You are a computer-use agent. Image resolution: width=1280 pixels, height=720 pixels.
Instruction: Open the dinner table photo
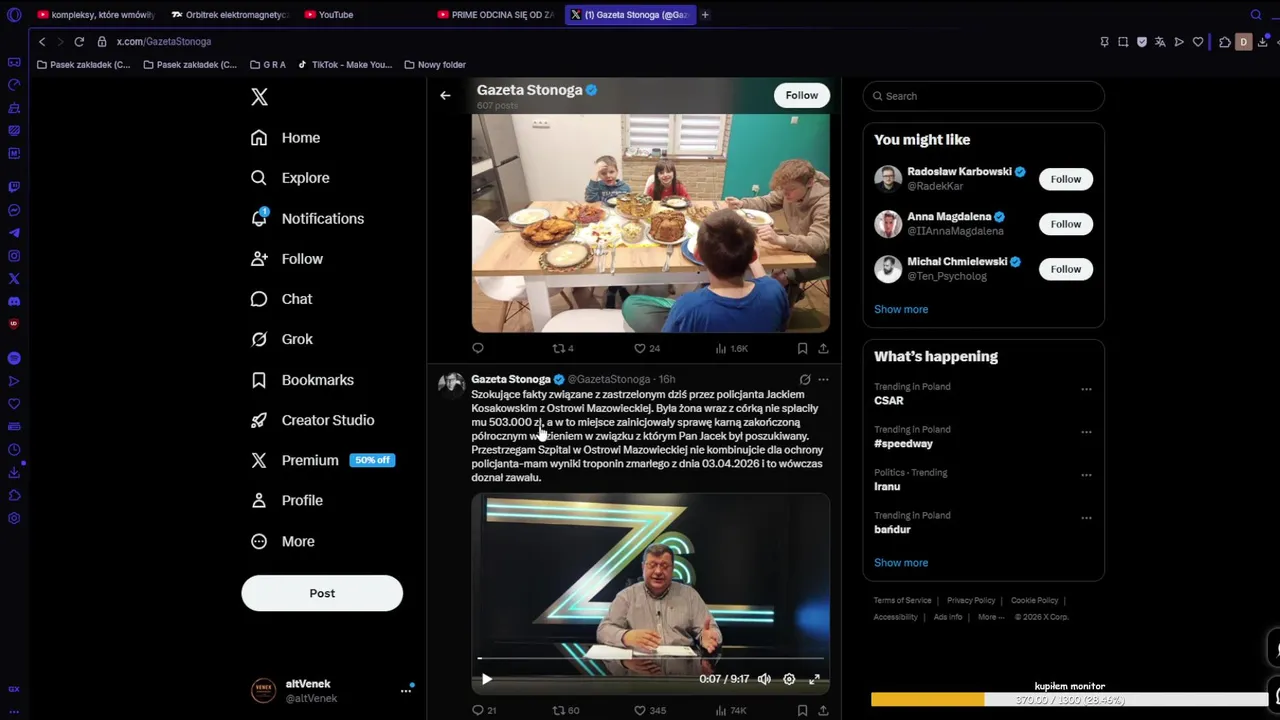[x=650, y=222]
